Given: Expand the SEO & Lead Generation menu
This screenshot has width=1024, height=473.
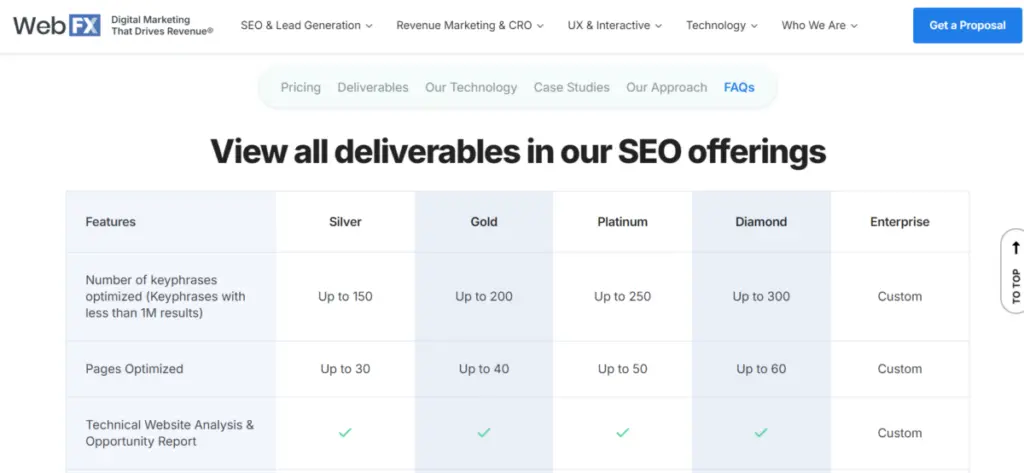Looking at the screenshot, I should pos(306,25).
